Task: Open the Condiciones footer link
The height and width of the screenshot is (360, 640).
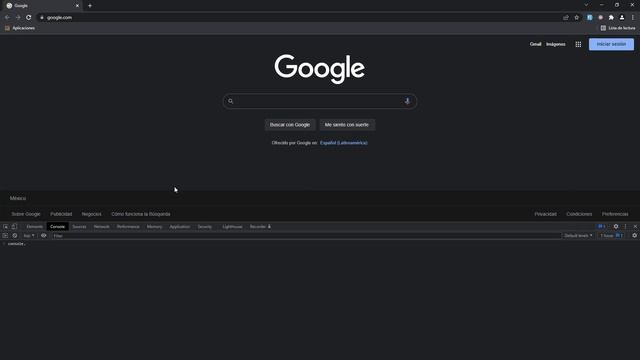Action: click(579, 214)
